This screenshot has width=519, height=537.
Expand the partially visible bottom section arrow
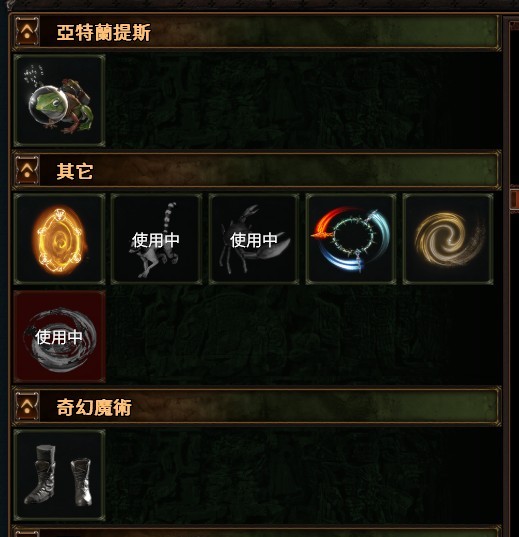coord(27,534)
